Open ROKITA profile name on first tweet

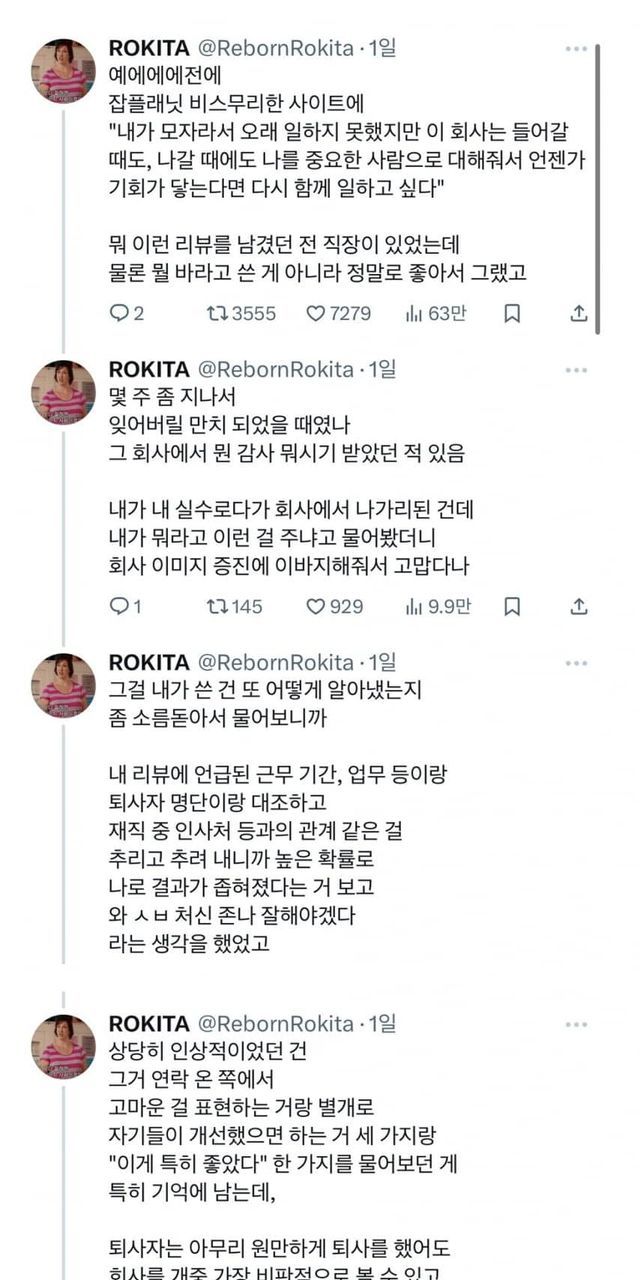(x=148, y=48)
